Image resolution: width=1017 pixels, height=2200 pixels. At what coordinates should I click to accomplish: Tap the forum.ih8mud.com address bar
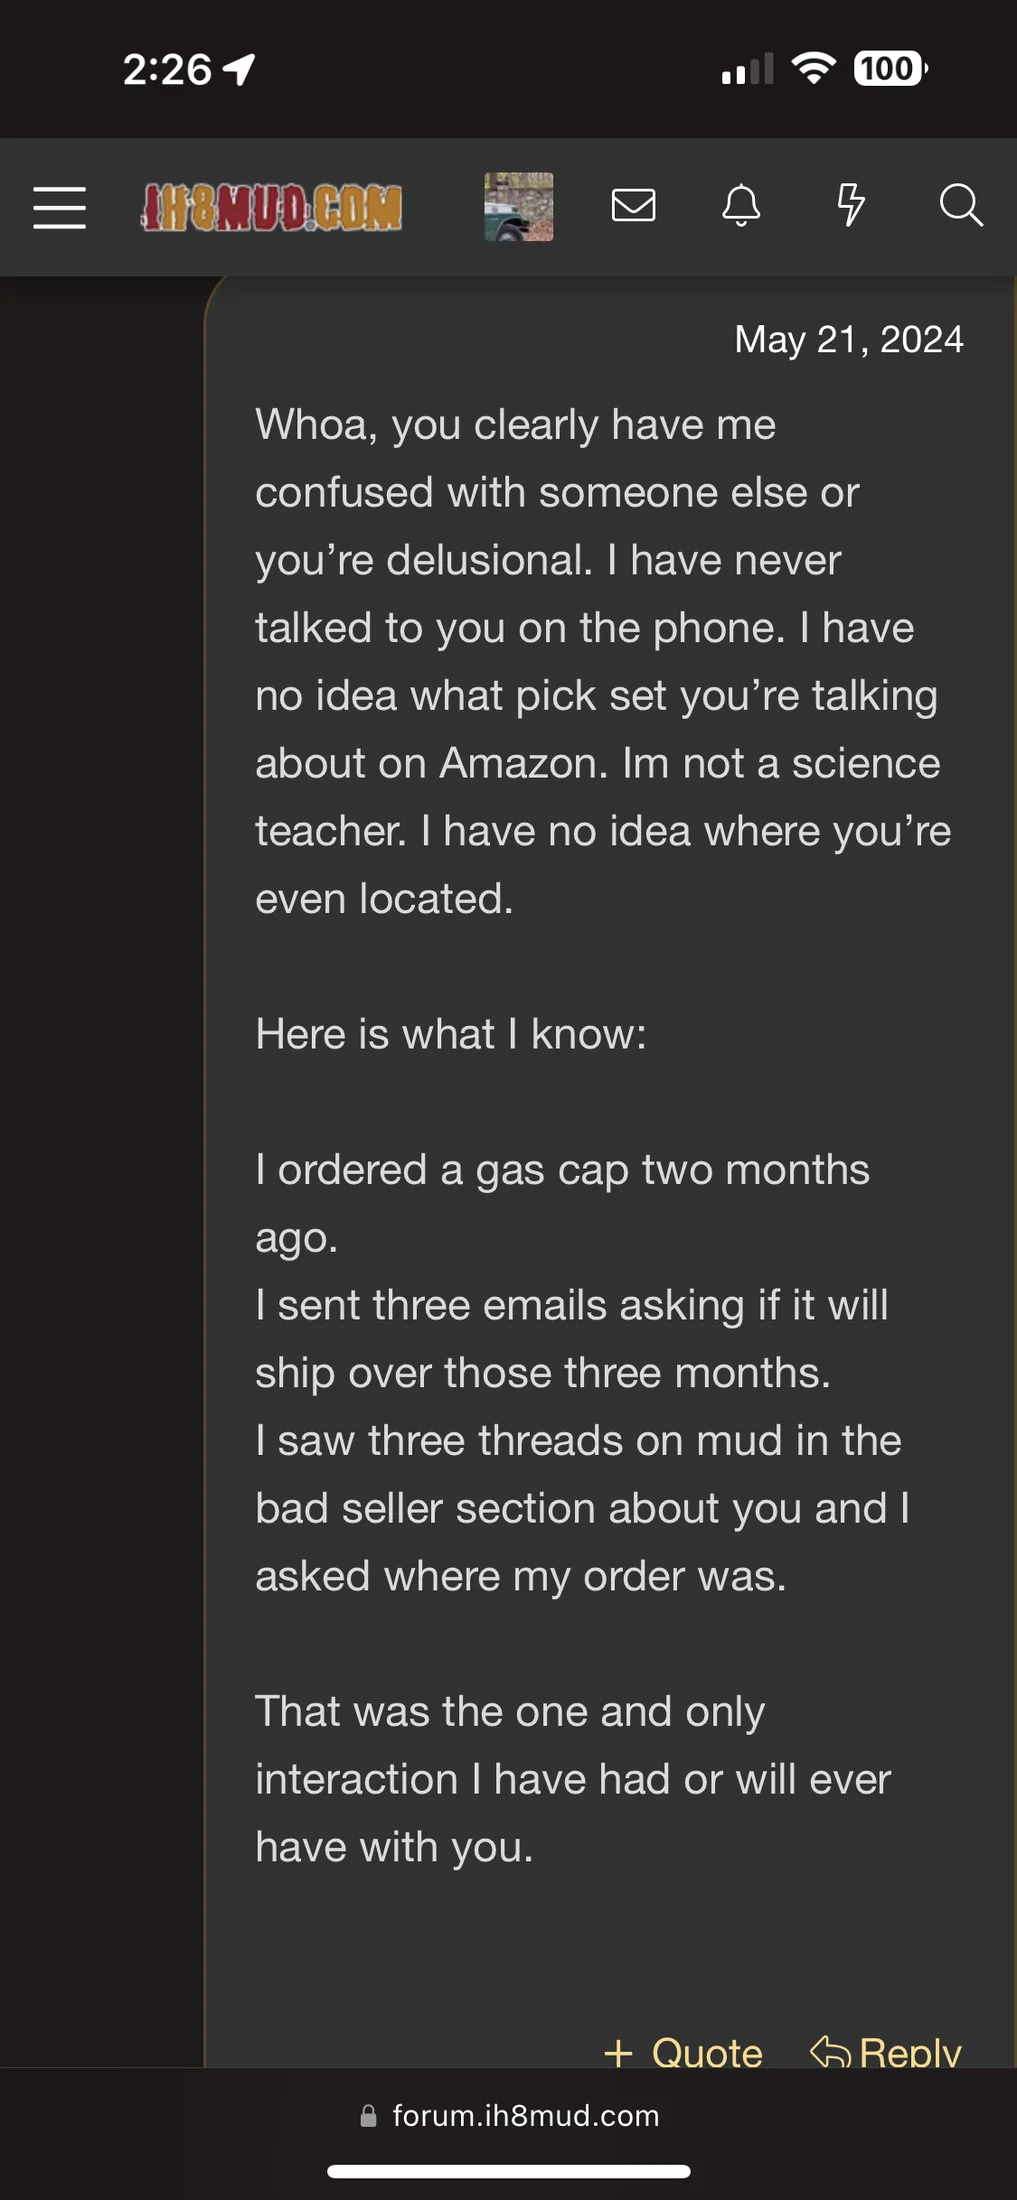coord(524,2115)
